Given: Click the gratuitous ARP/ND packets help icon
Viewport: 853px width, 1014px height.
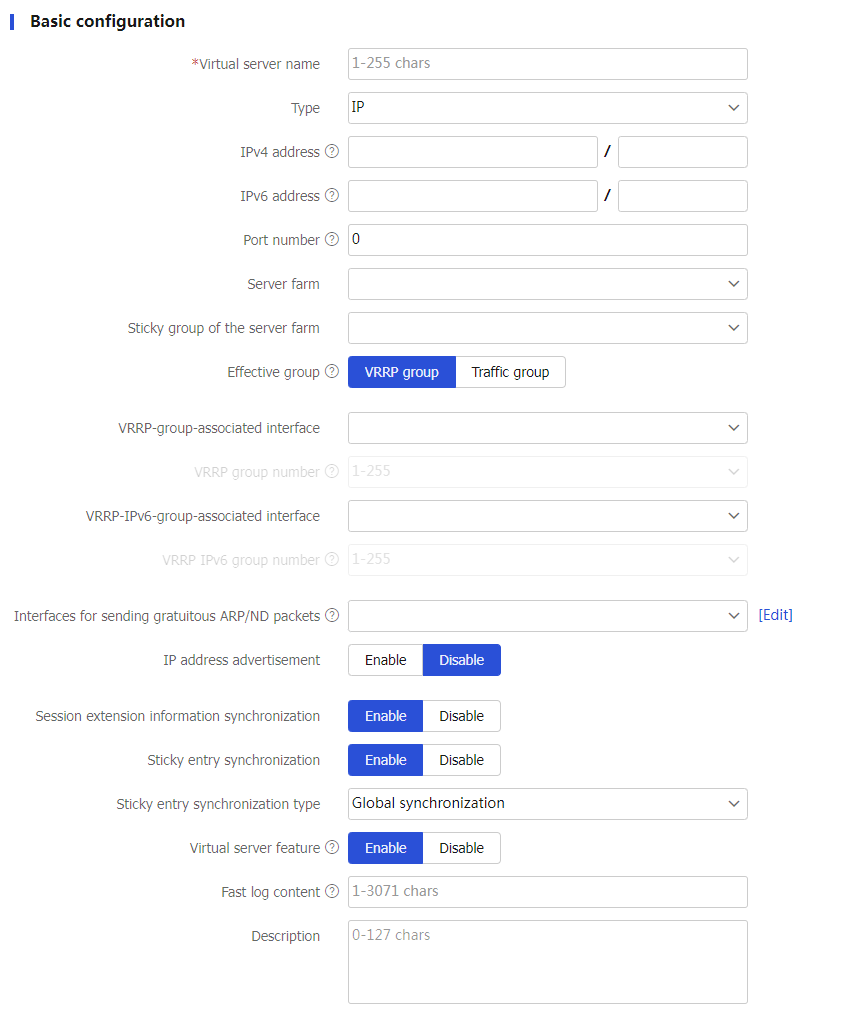Looking at the screenshot, I should click(x=332, y=616).
